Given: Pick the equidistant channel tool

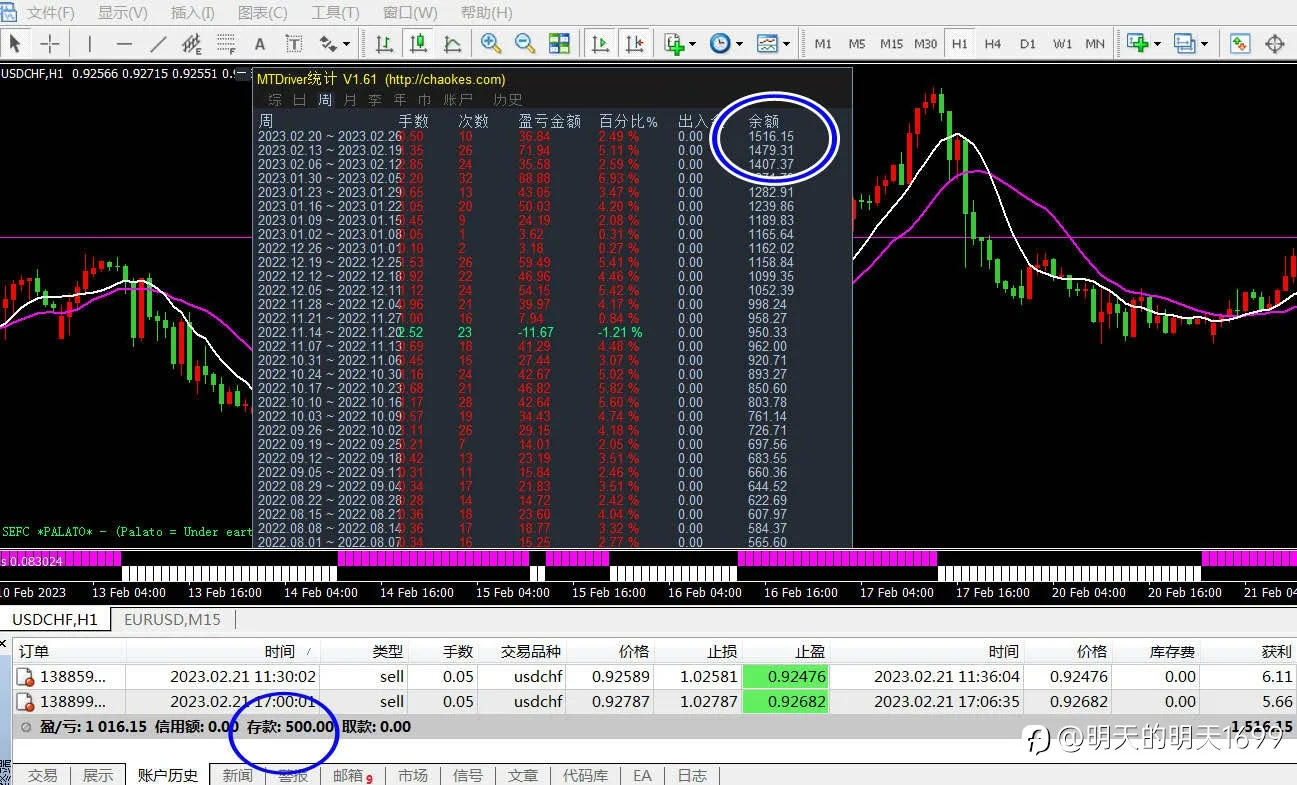Looking at the screenshot, I should point(192,44).
